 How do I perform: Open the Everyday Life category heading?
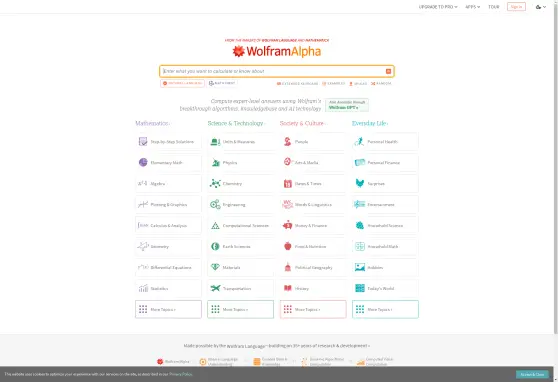[x=370, y=123]
